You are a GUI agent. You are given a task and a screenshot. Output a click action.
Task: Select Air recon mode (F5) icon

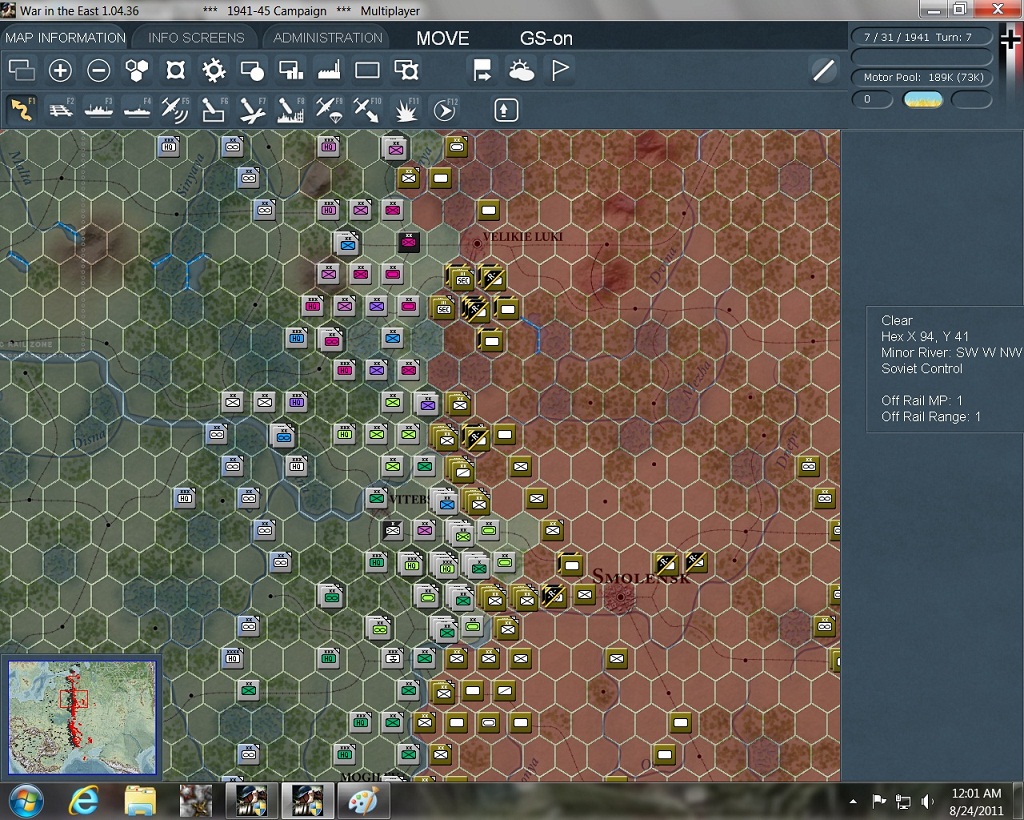click(x=175, y=110)
